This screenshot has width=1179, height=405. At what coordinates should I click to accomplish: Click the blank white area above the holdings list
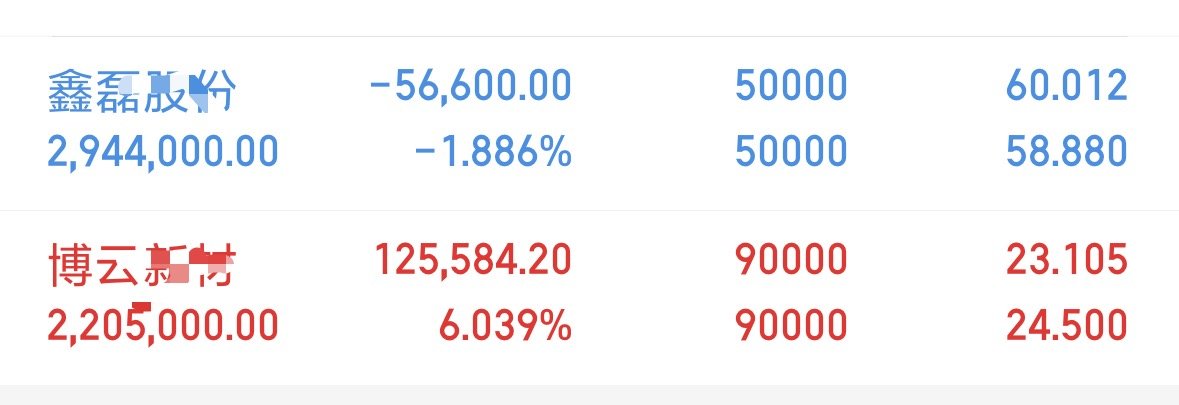coord(590,17)
